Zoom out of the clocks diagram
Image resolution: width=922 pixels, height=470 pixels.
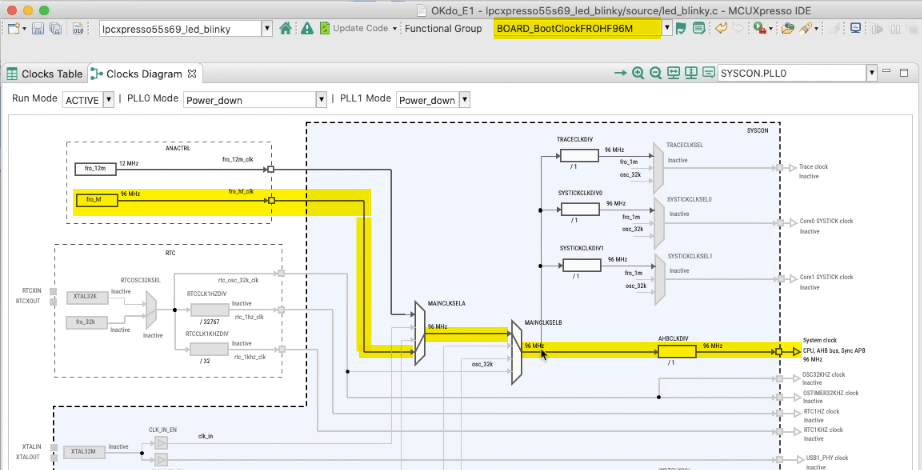[x=656, y=73]
